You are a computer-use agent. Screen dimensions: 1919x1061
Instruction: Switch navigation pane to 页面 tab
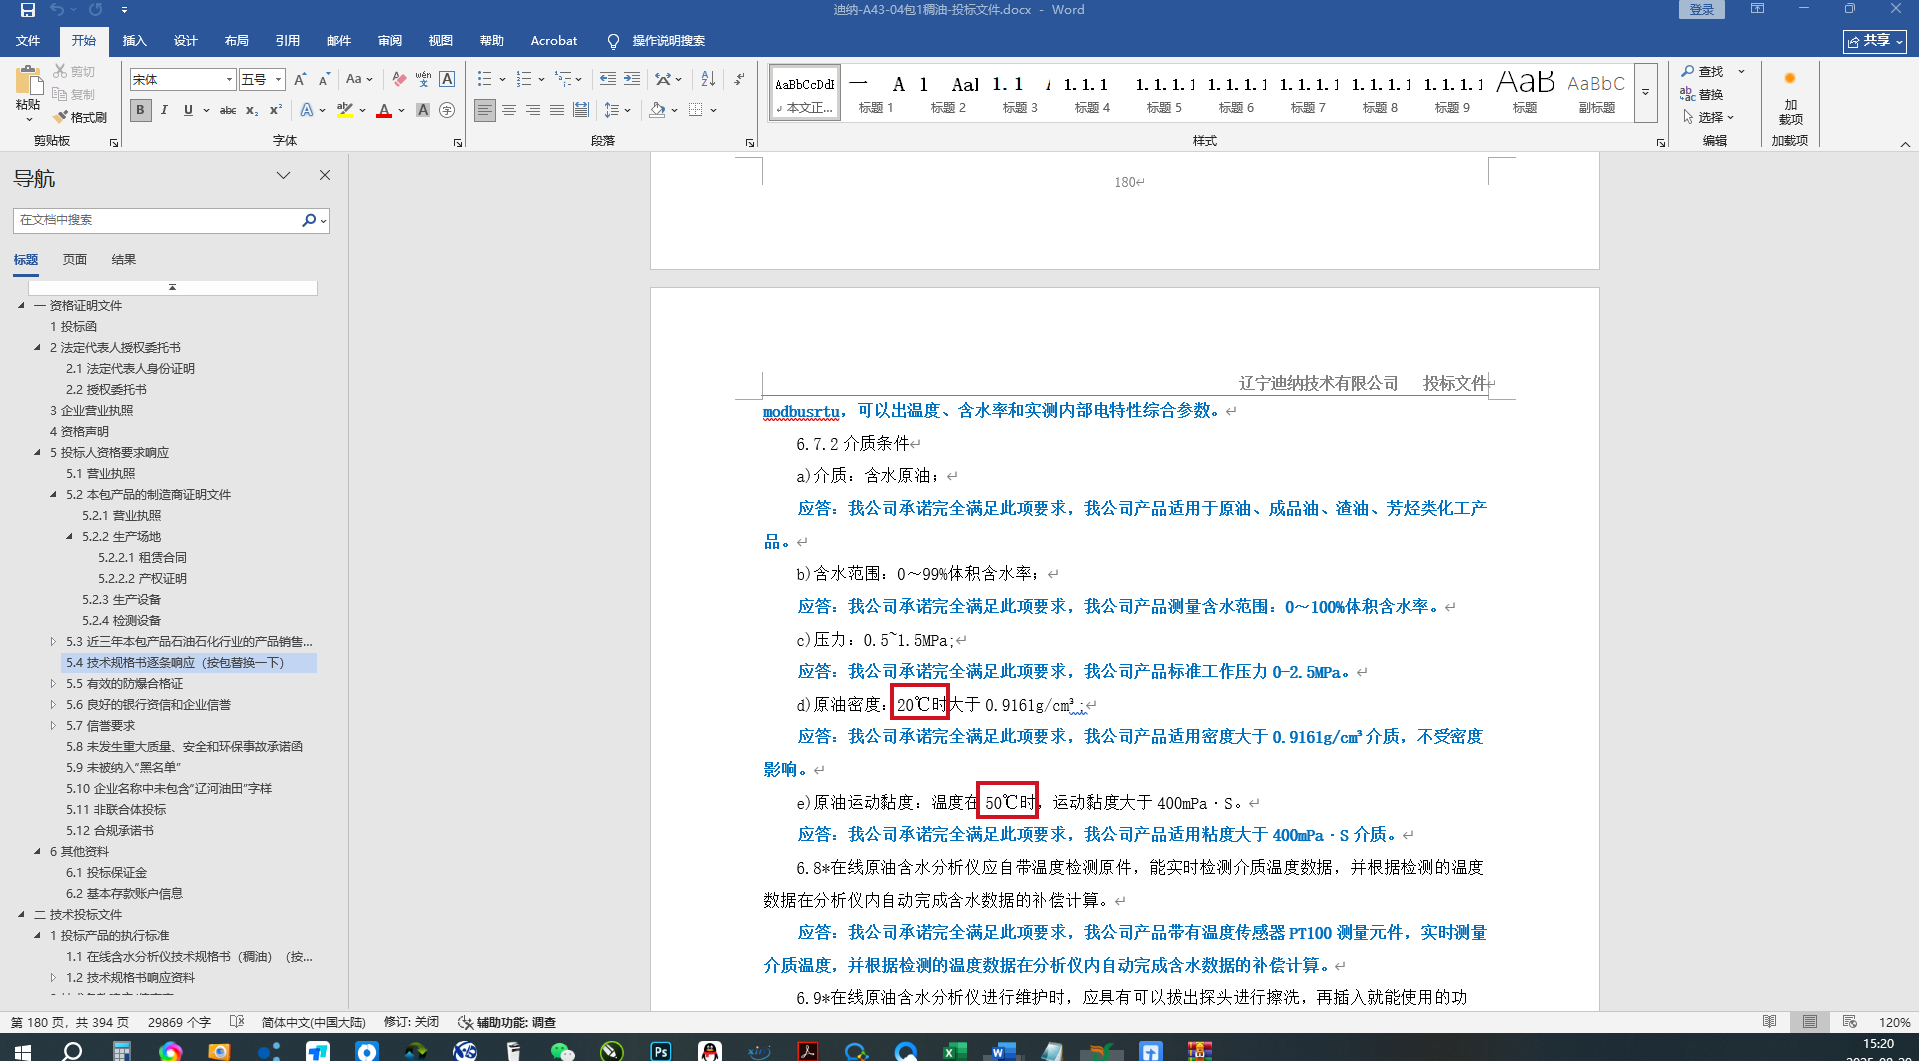coord(75,259)
